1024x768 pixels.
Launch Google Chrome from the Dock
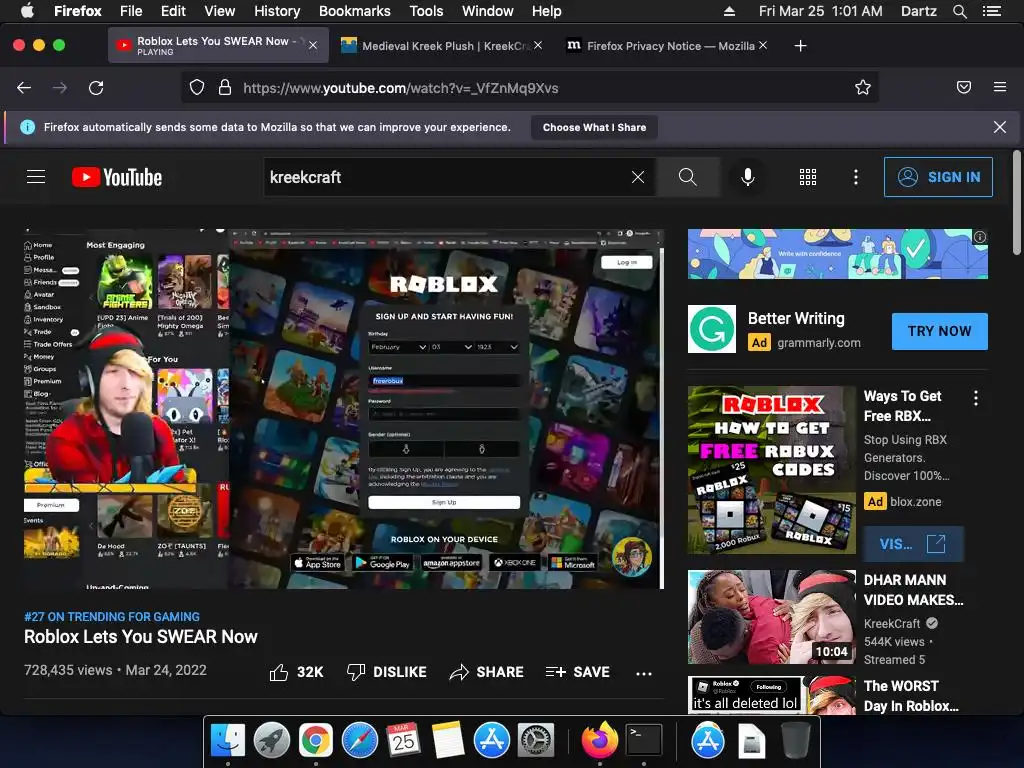point(316,741)
